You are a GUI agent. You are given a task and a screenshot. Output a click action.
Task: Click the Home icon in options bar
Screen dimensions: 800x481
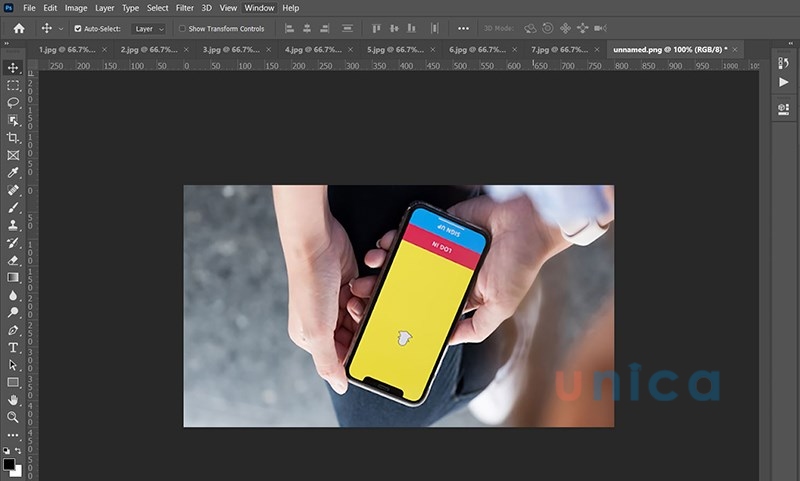[18, 28]
